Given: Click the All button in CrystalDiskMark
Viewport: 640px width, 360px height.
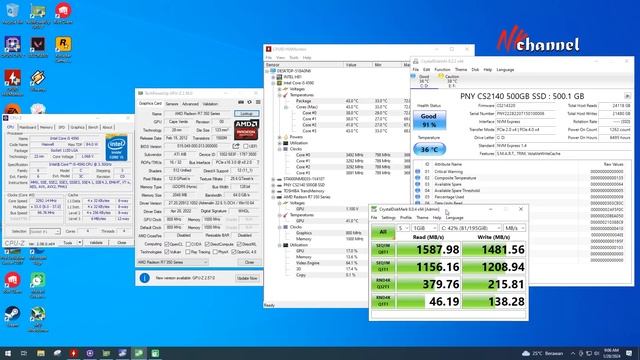Looking at the screenshot, I should [383, 232].
